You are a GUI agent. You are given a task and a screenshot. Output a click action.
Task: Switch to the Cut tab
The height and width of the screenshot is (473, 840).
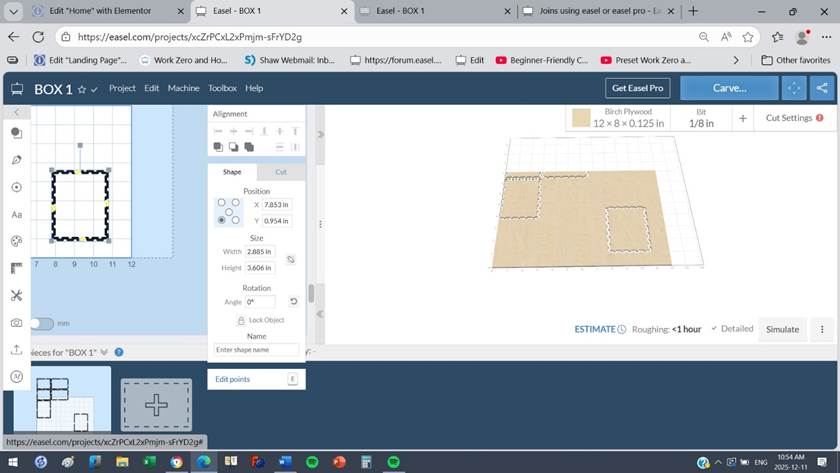(x=281, y=172)
